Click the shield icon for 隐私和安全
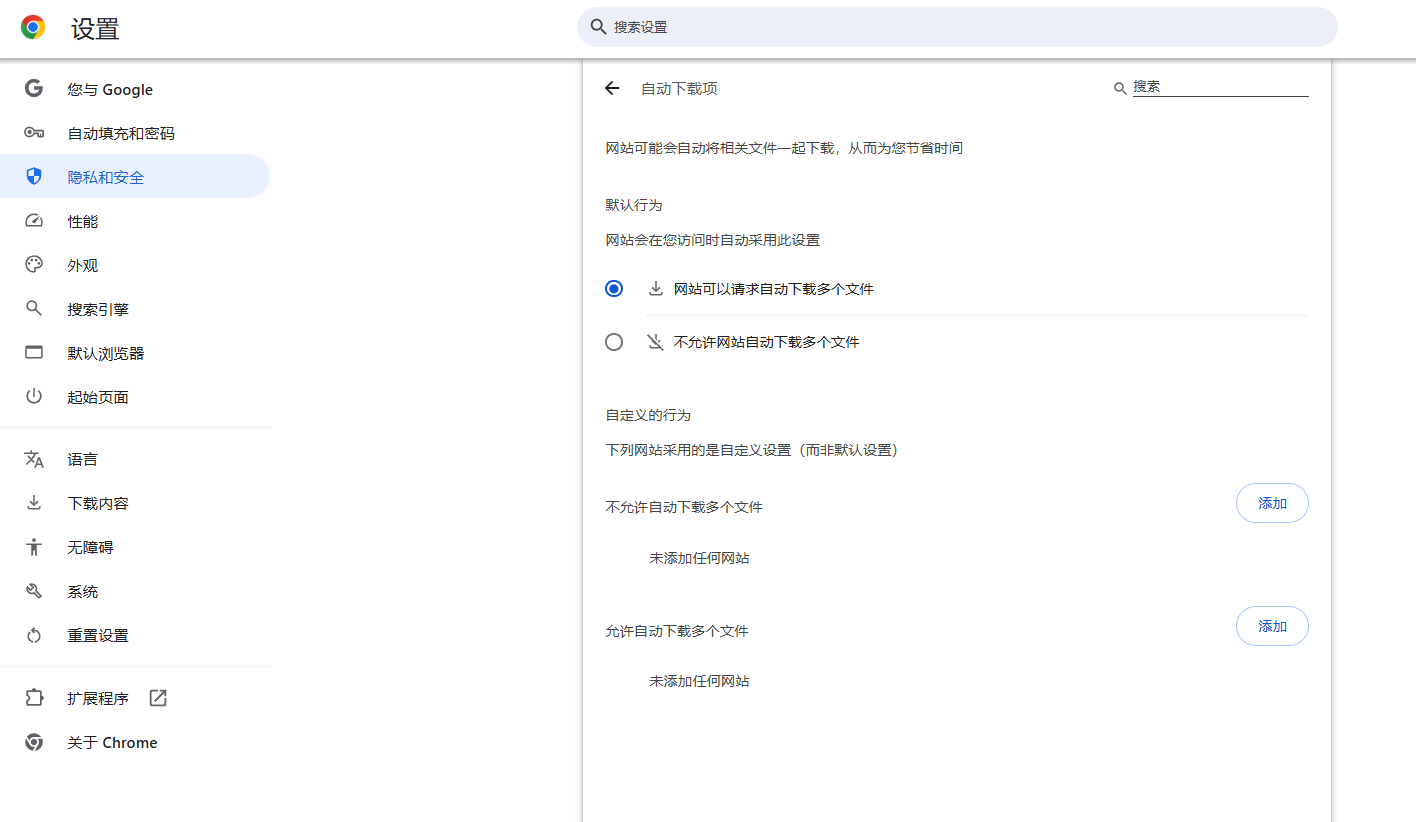 [34, 177]
